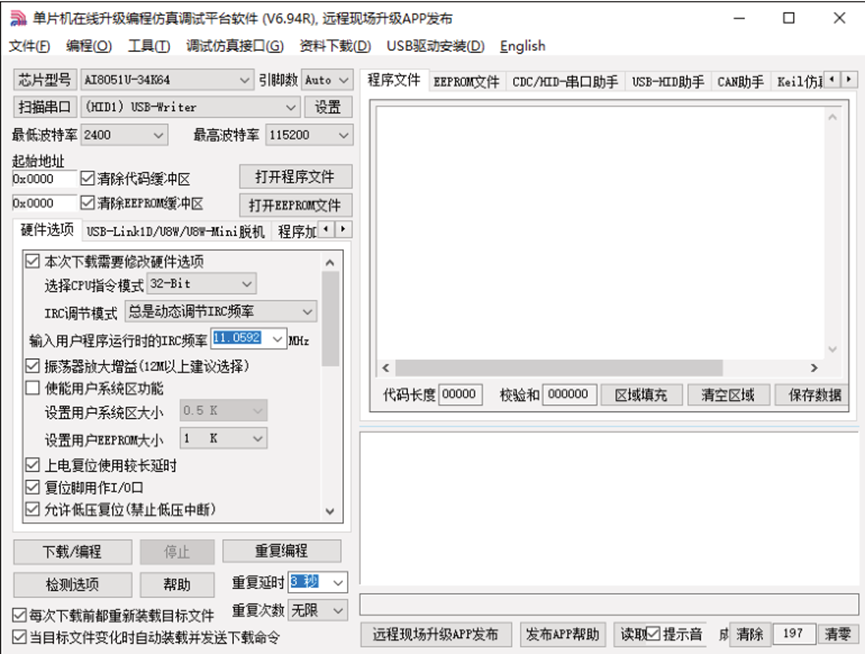Open 引脚数 Auto dropdown
The width and height of the screenshot is (865, 654).
[x=327, y=80]
